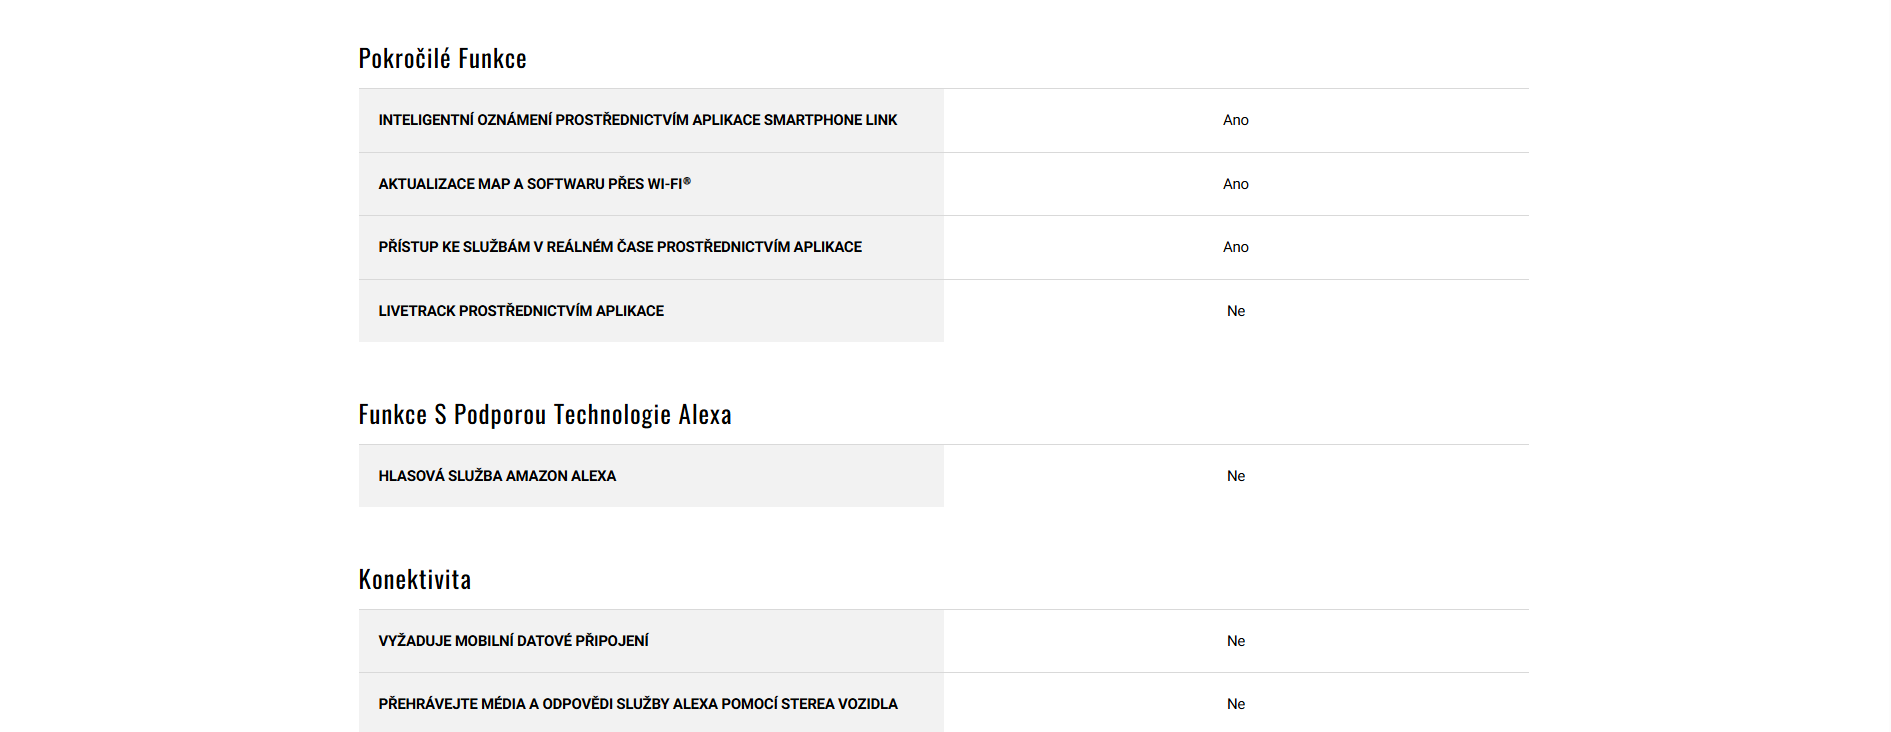Screen dimensions: 1891x732
Task: Click the 'VYŽADUJE MOBILNÍ DATOVÉ PŘIPOJENÍ' label
Action: (x=513, y=641)
